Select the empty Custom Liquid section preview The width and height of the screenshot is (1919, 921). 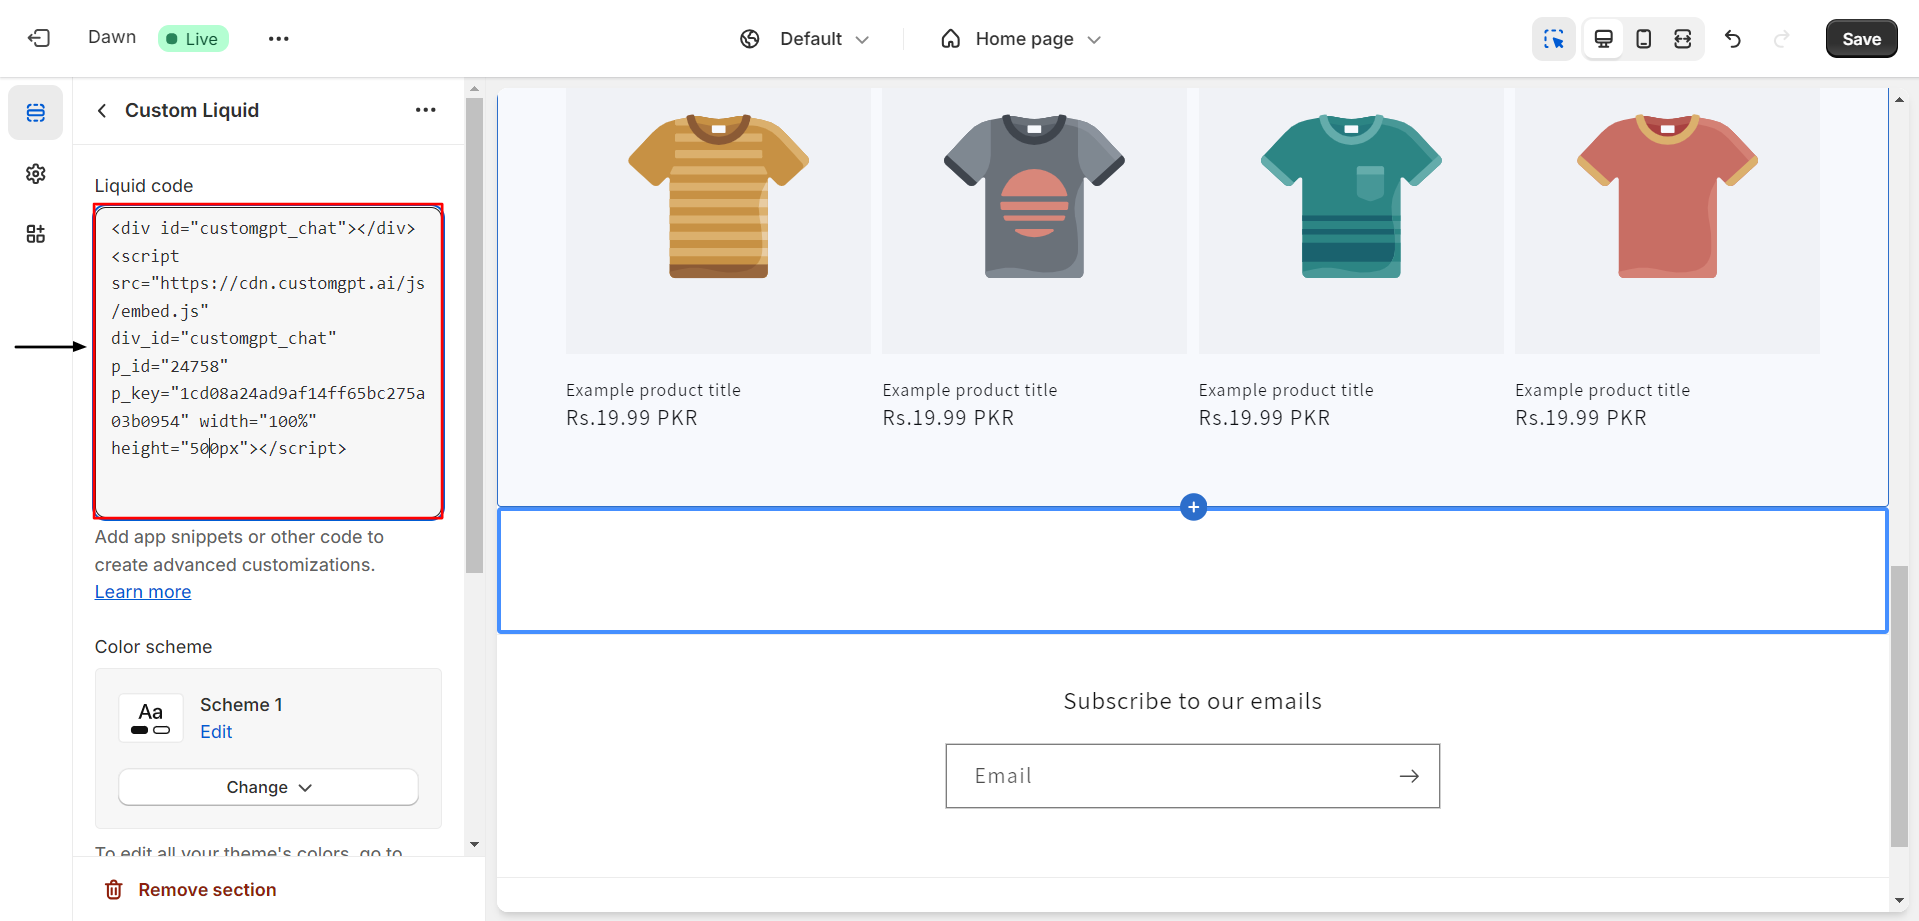1192,571
